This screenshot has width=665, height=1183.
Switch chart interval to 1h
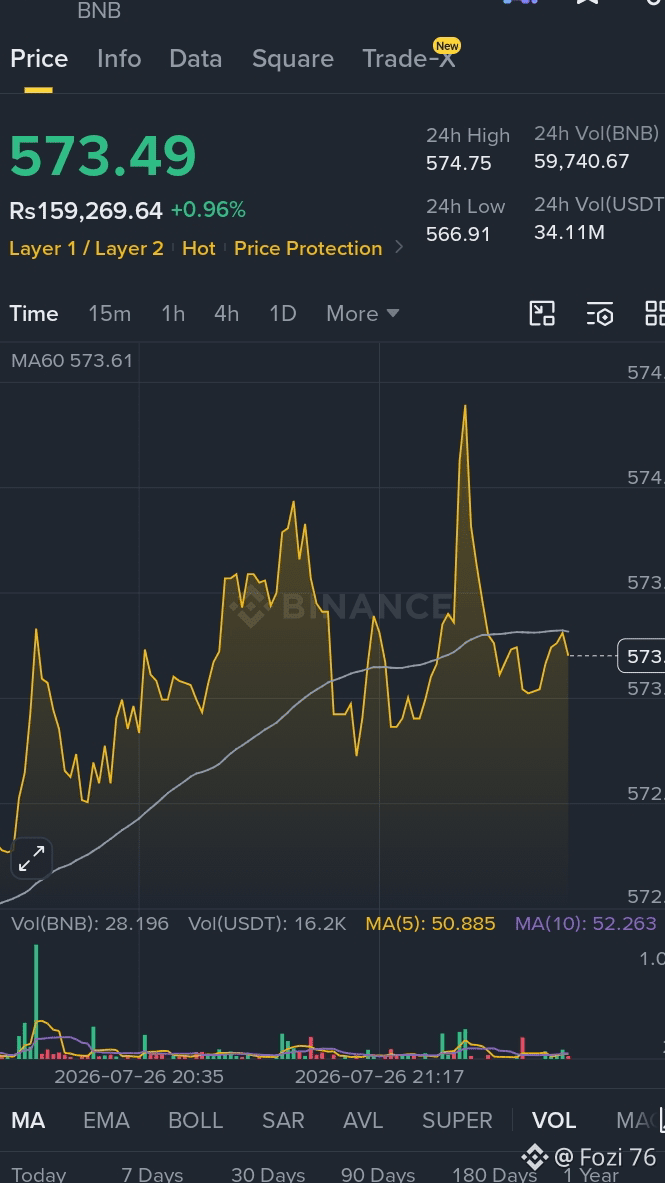[x=173, y=314]
